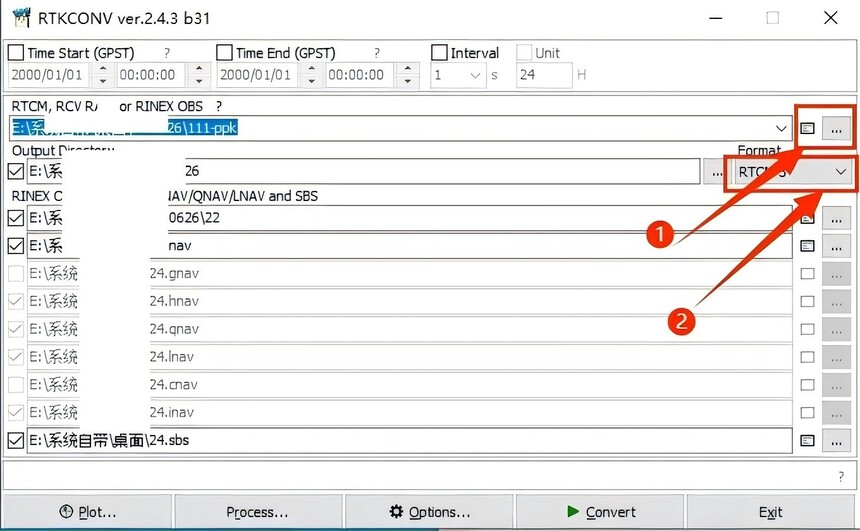Image resolution: width=860 pixels, height=531 pixels.
Task: Click the browse button in the 24.inav row
Action: coord(836,413)
